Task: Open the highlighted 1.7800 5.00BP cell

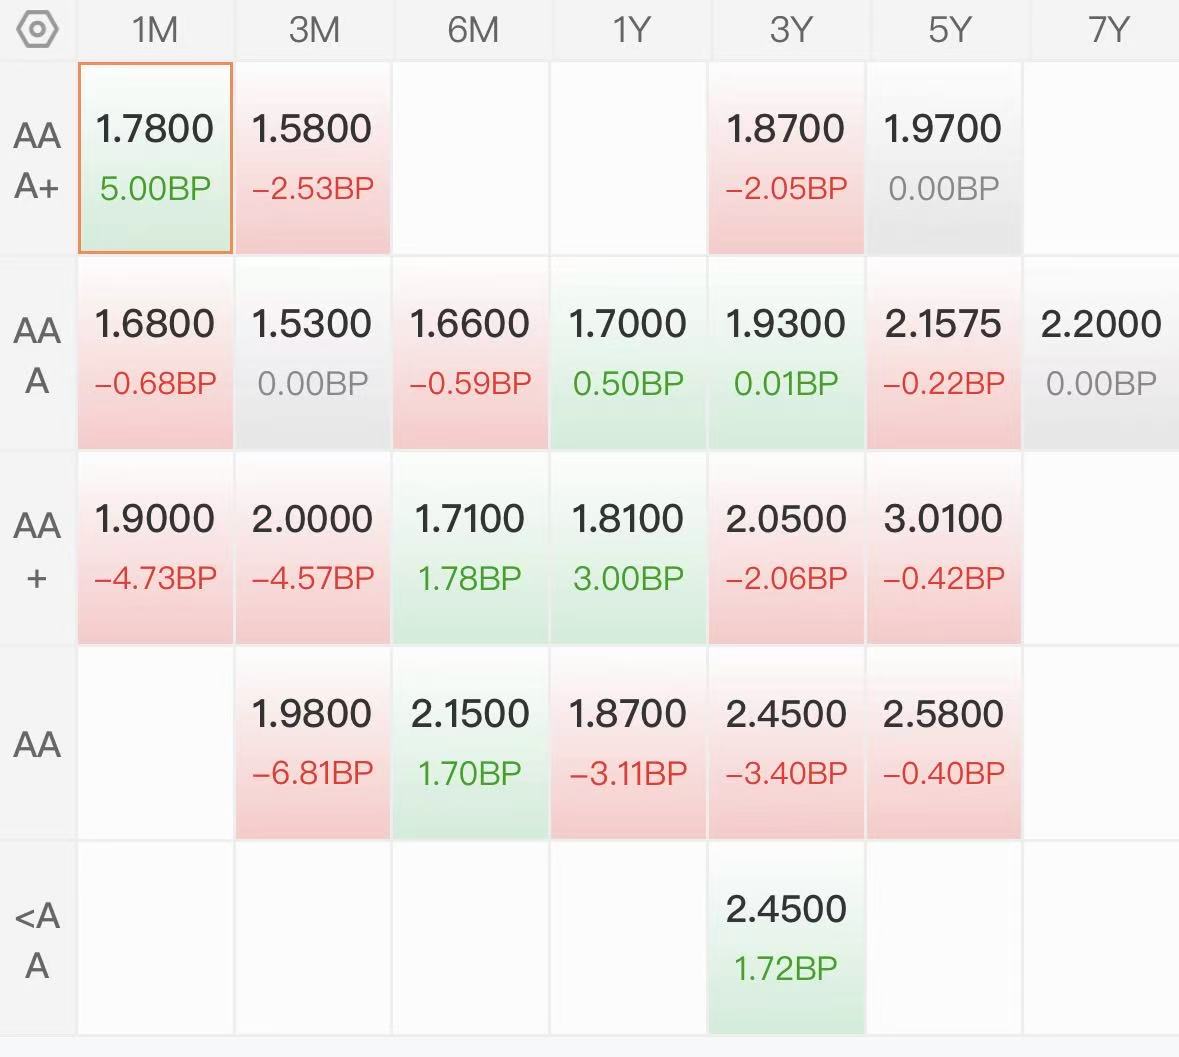Action: (155, 158)
